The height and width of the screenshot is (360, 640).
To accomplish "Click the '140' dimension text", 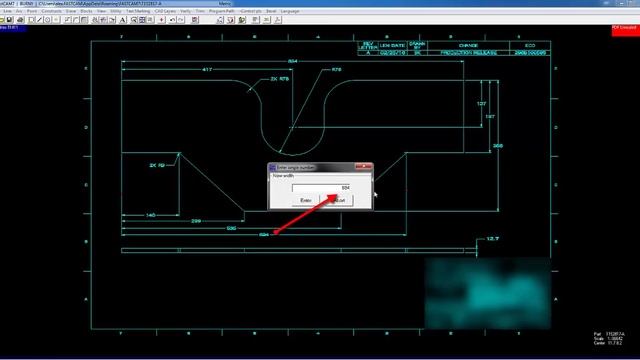I will [x=151, y=215].
